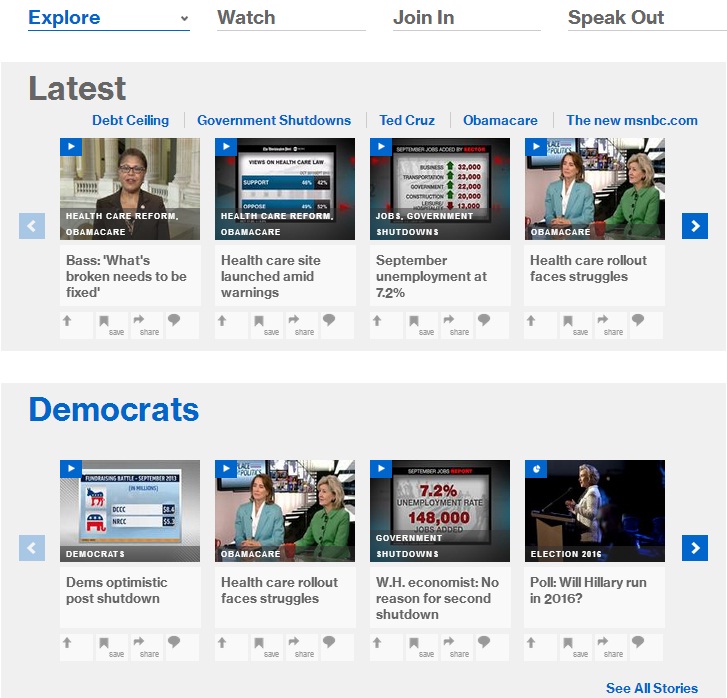Image resolution: width=727 pixels, height=698 pixels.
Task: Comment on 'W.H. economist' story
Action: [483, 644]
